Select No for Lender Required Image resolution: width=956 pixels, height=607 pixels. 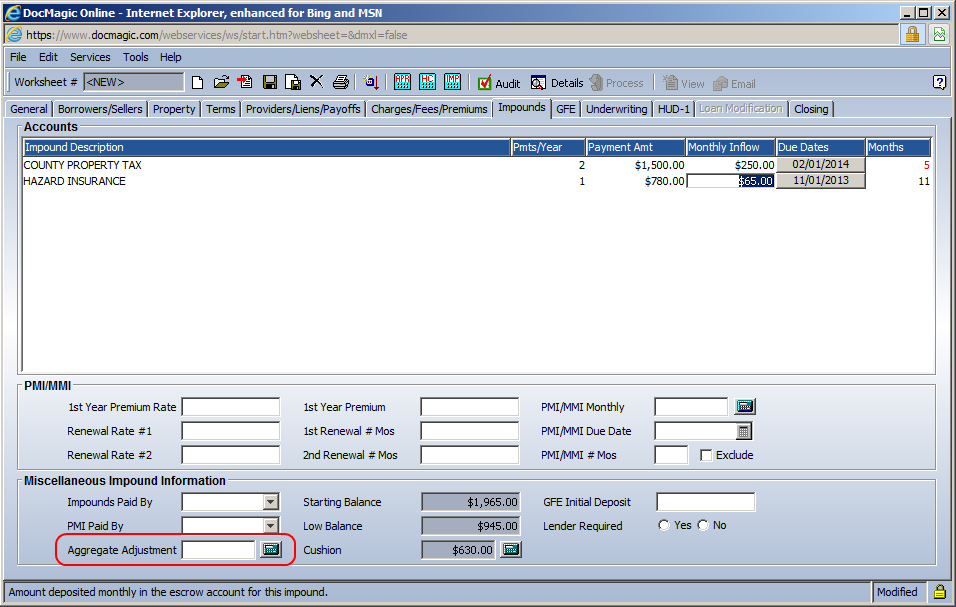(704, 525)
